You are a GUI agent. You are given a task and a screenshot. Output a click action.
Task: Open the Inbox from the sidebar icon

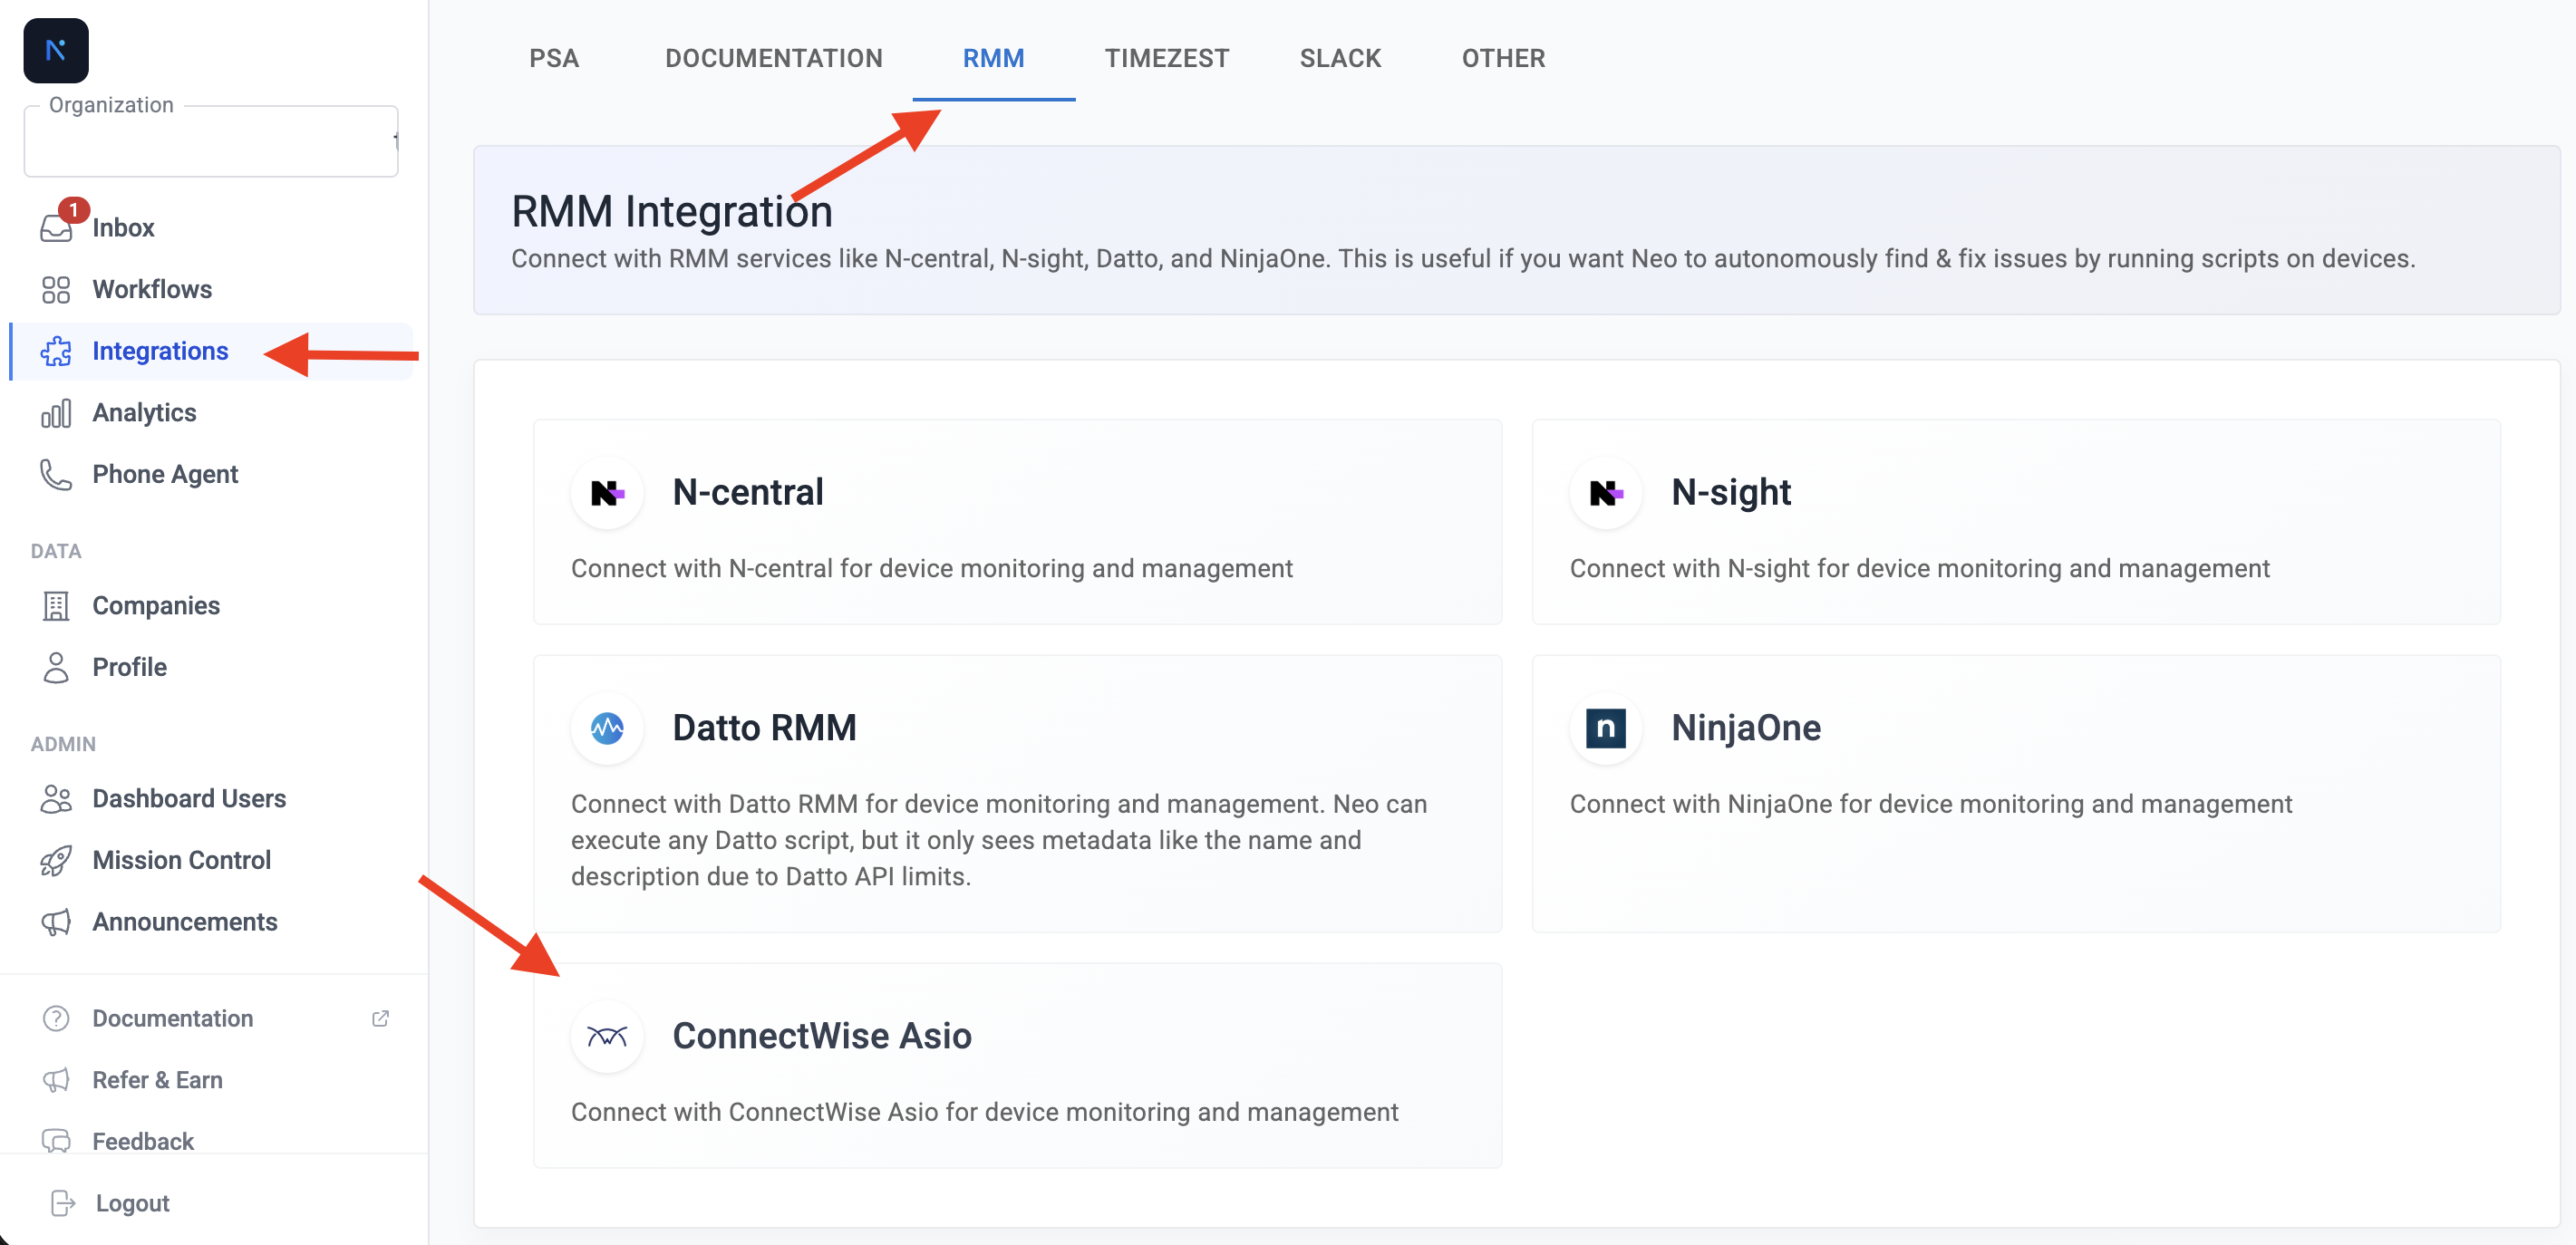pos(56,228)
